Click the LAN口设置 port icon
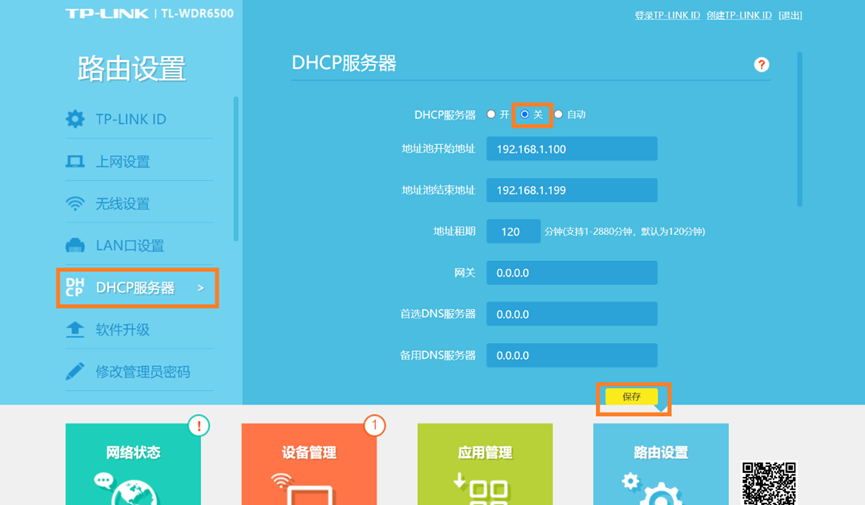Image resolution: width=865 pixels, height=505 pixels. (x=75, y=246)
